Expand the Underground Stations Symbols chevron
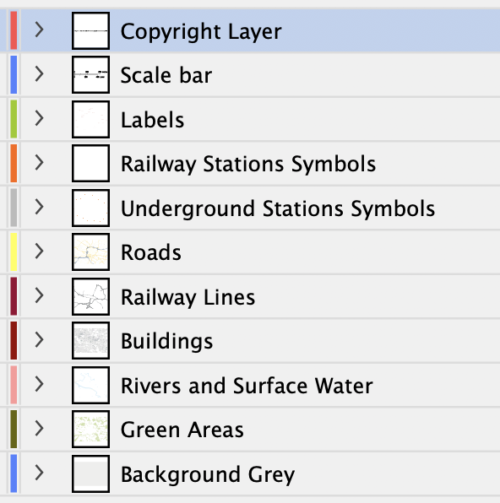The width and height of the screenshot is (500, 503). coord(39,207)
